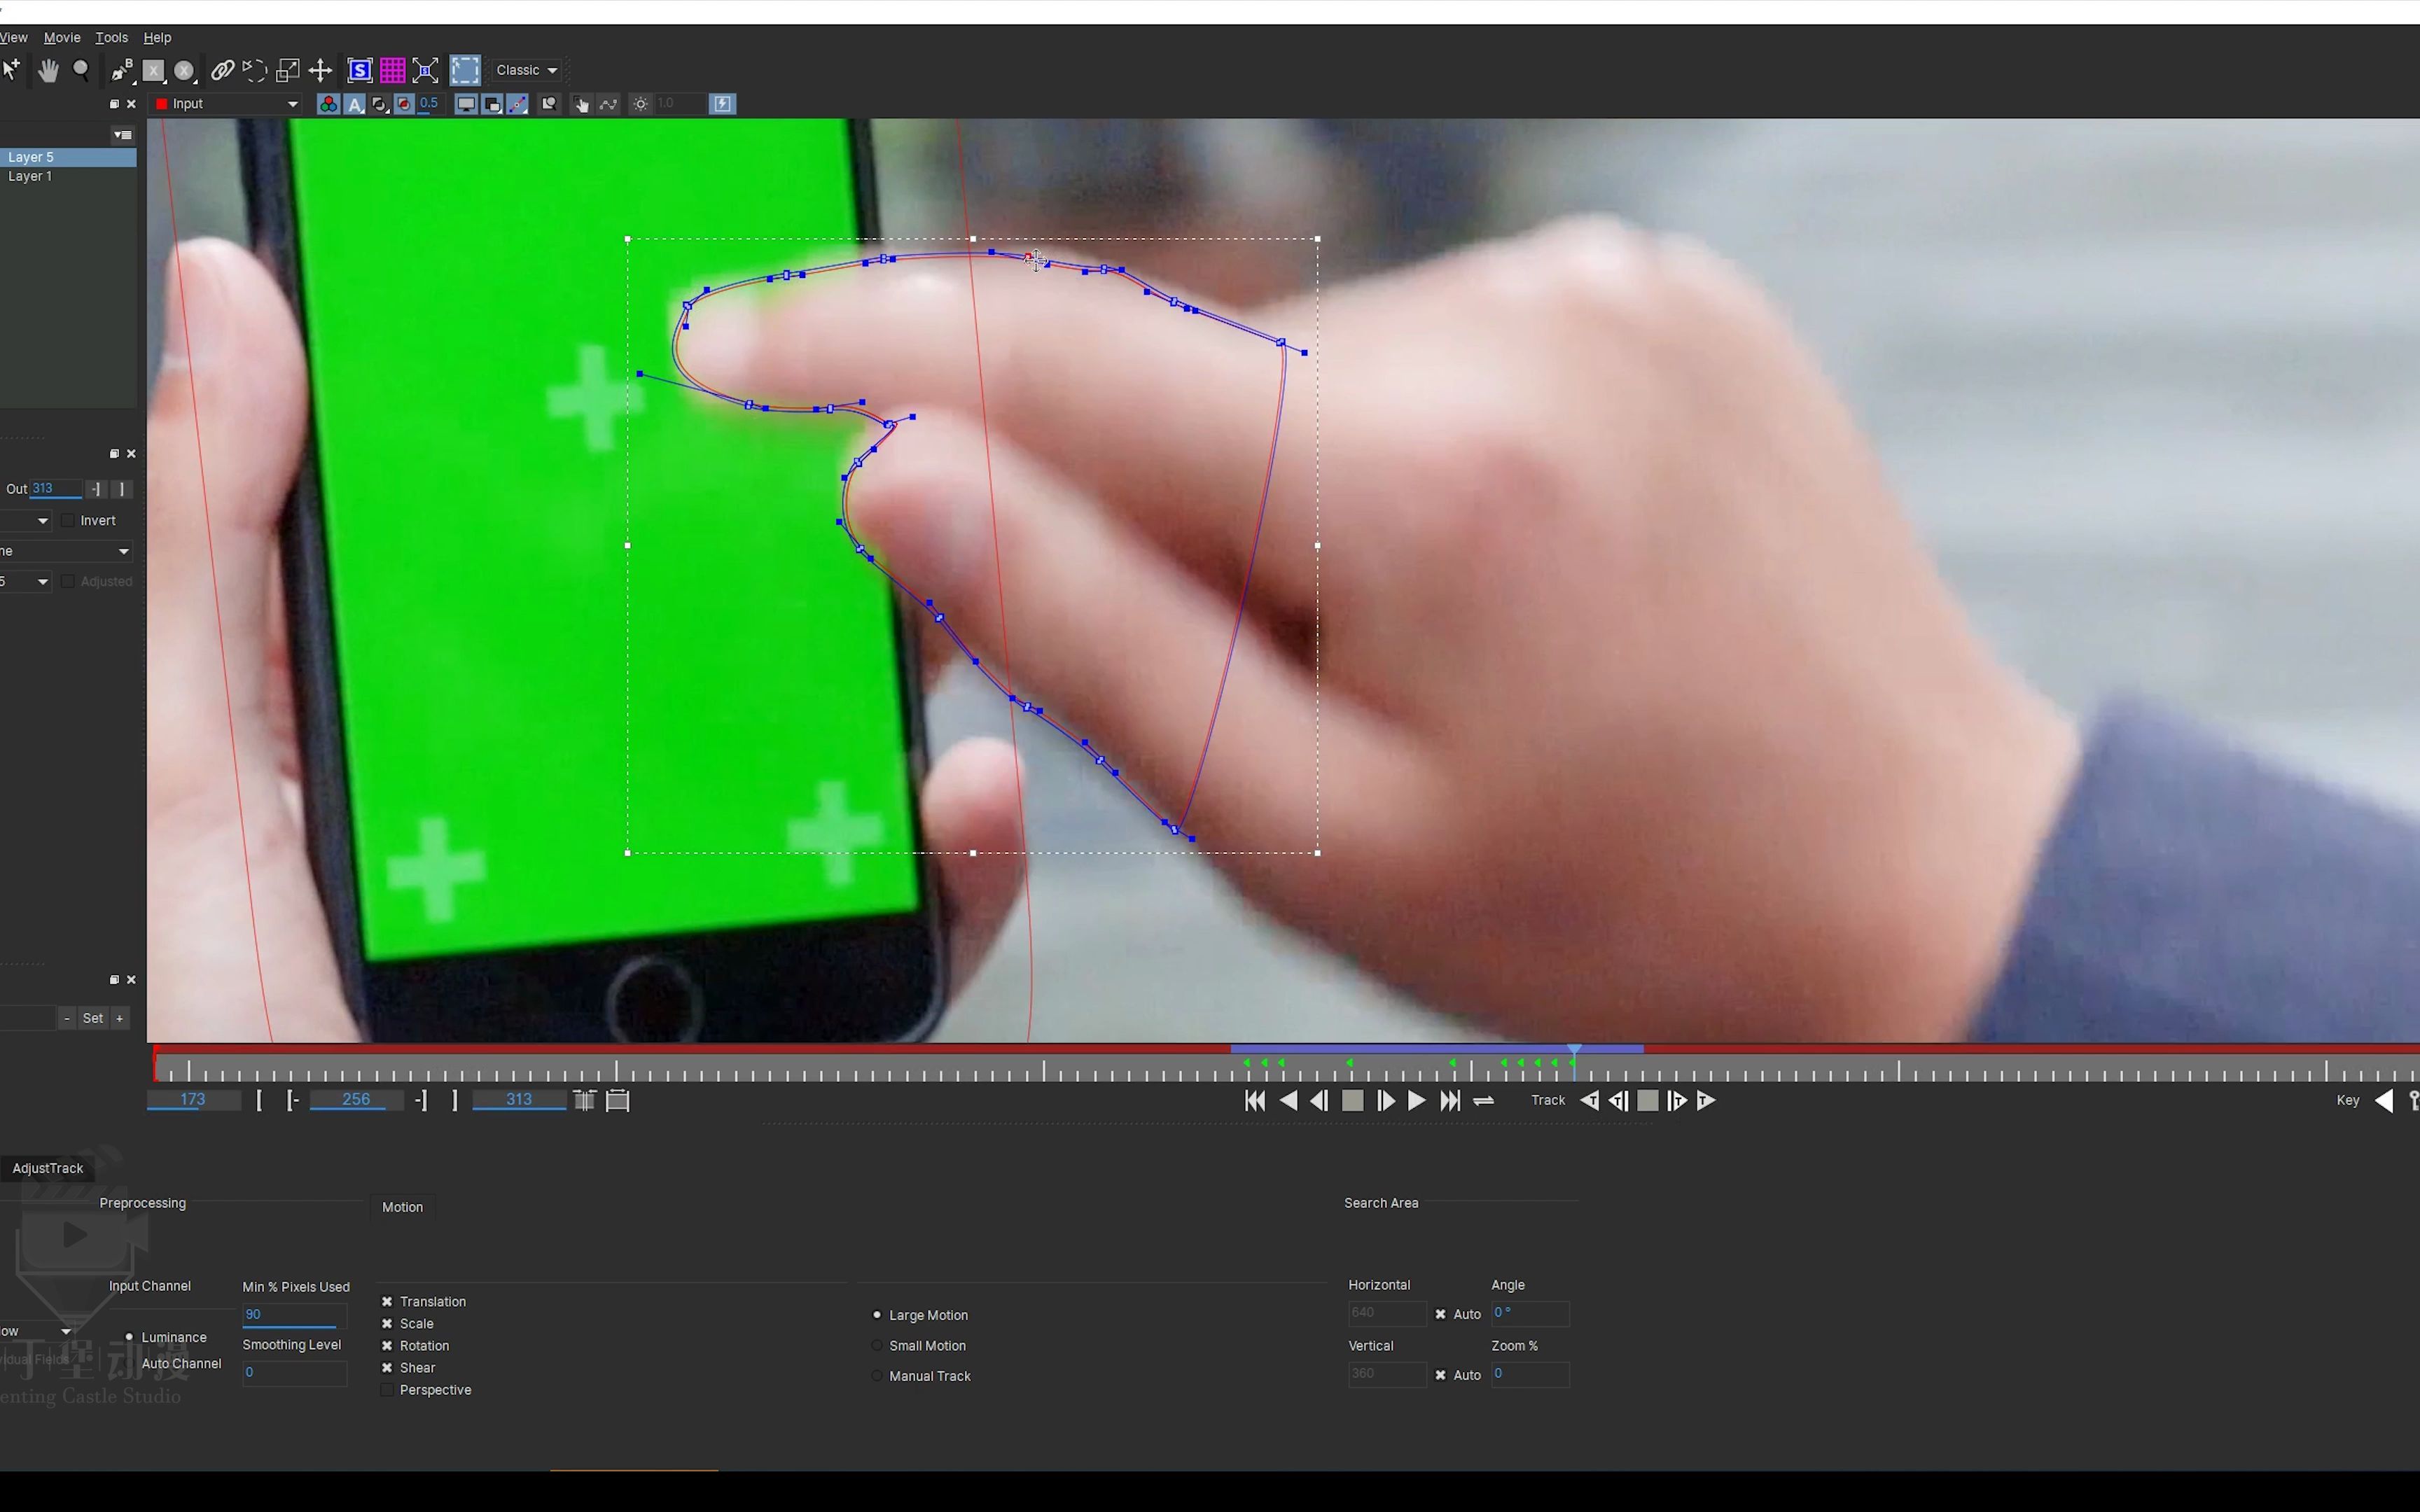This screenshot has width=2420, height=1512.
Task: Click the Track Forward button
Action: 1706,1100
